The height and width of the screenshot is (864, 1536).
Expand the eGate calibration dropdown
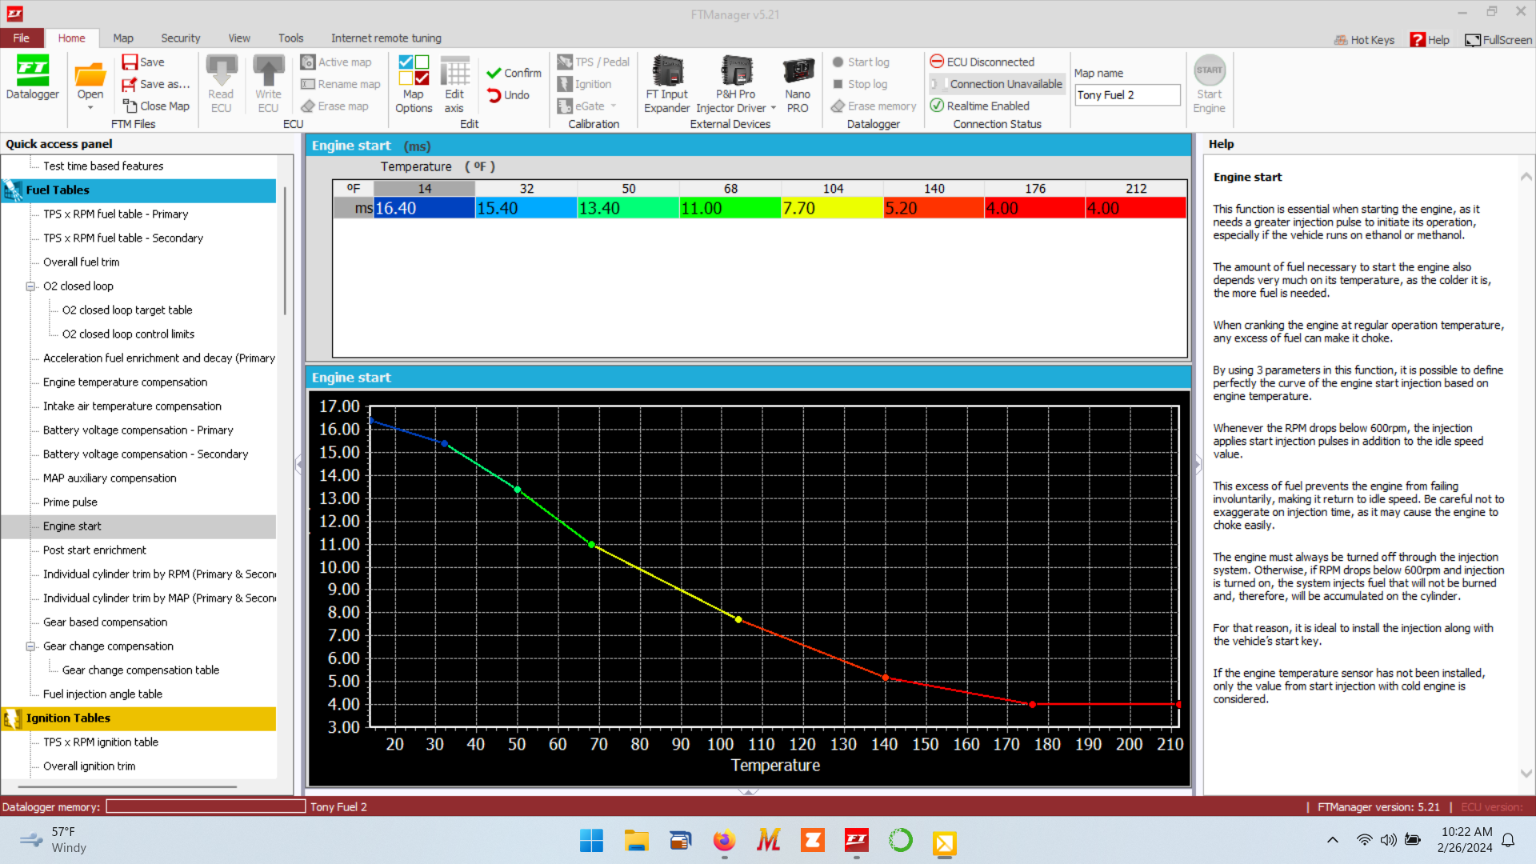tap(613, 106)
